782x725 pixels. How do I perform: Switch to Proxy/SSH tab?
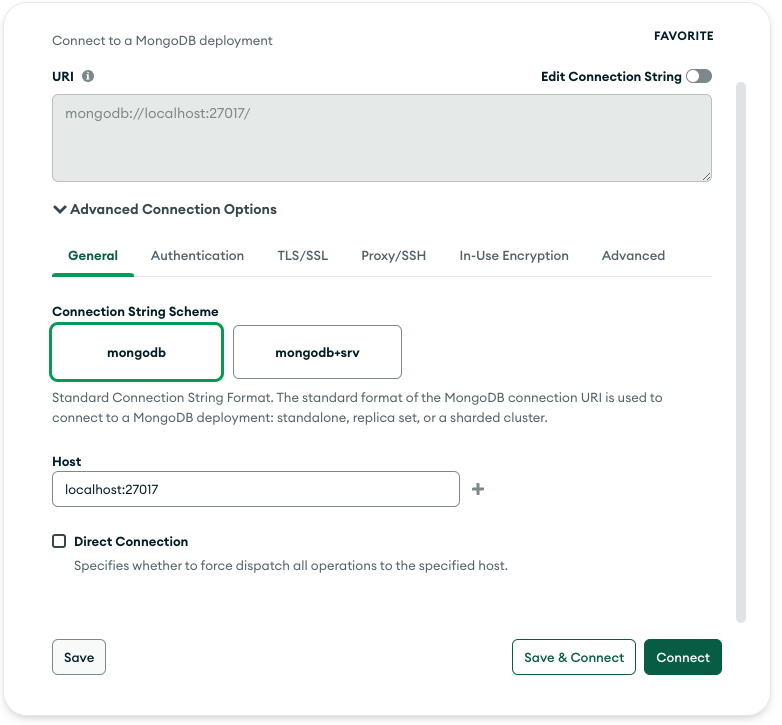click(x=393, y=256)
